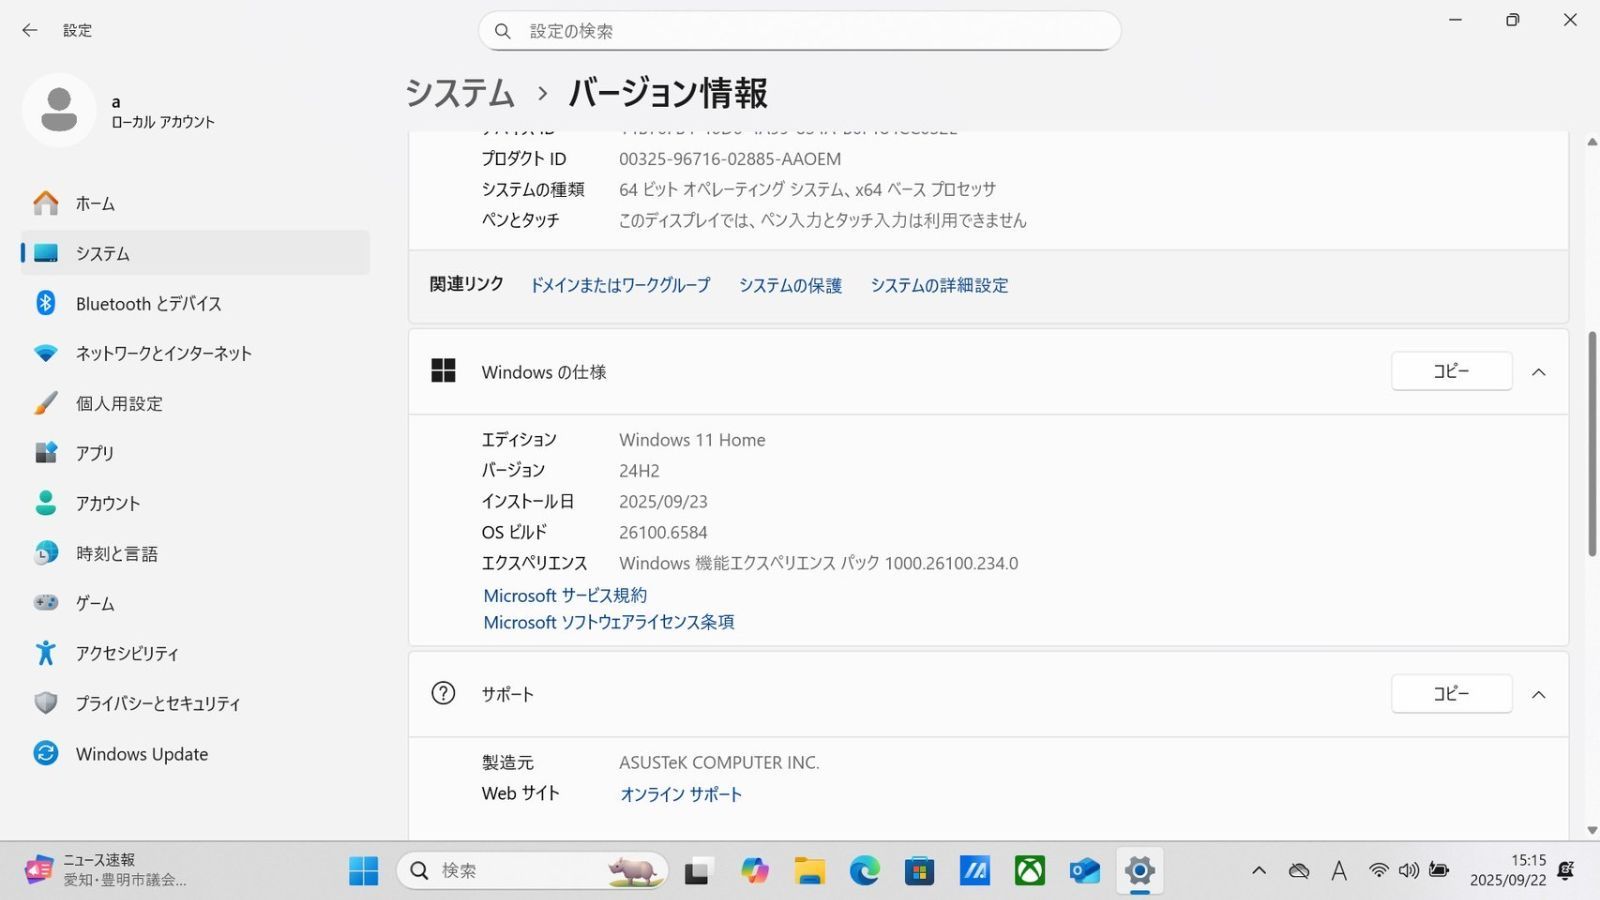1600x900 pixels.
Task: Select アカウント in the sidebar
Action: point(107,503)
